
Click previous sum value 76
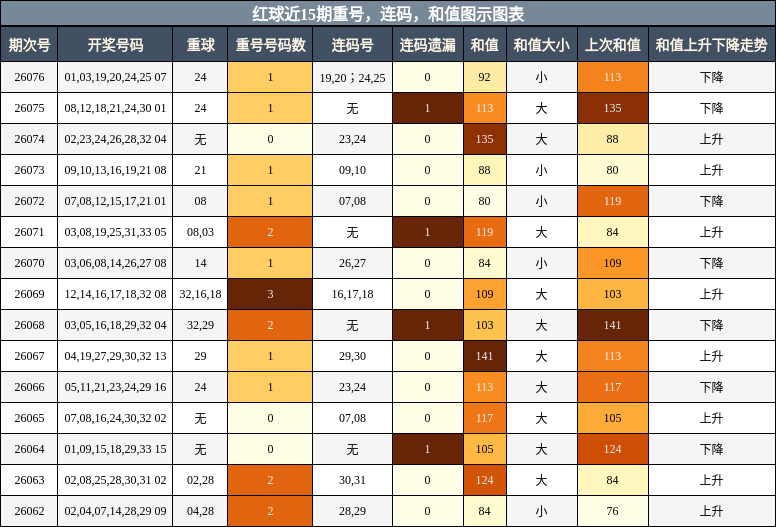click(x=613, y=511)
